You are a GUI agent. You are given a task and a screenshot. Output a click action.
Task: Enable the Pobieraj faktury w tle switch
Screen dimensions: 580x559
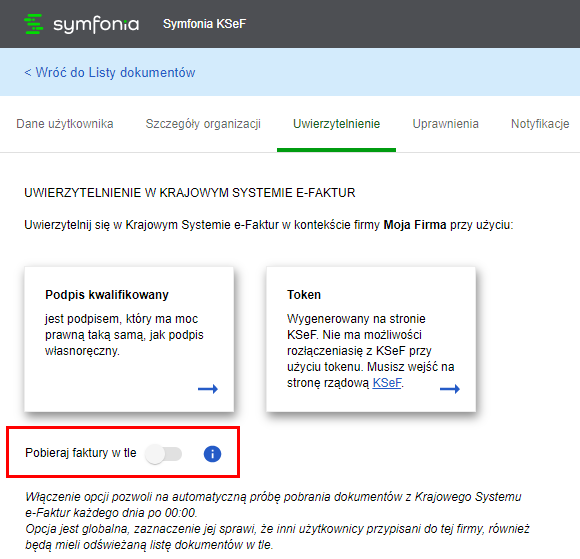coord(163,454)
